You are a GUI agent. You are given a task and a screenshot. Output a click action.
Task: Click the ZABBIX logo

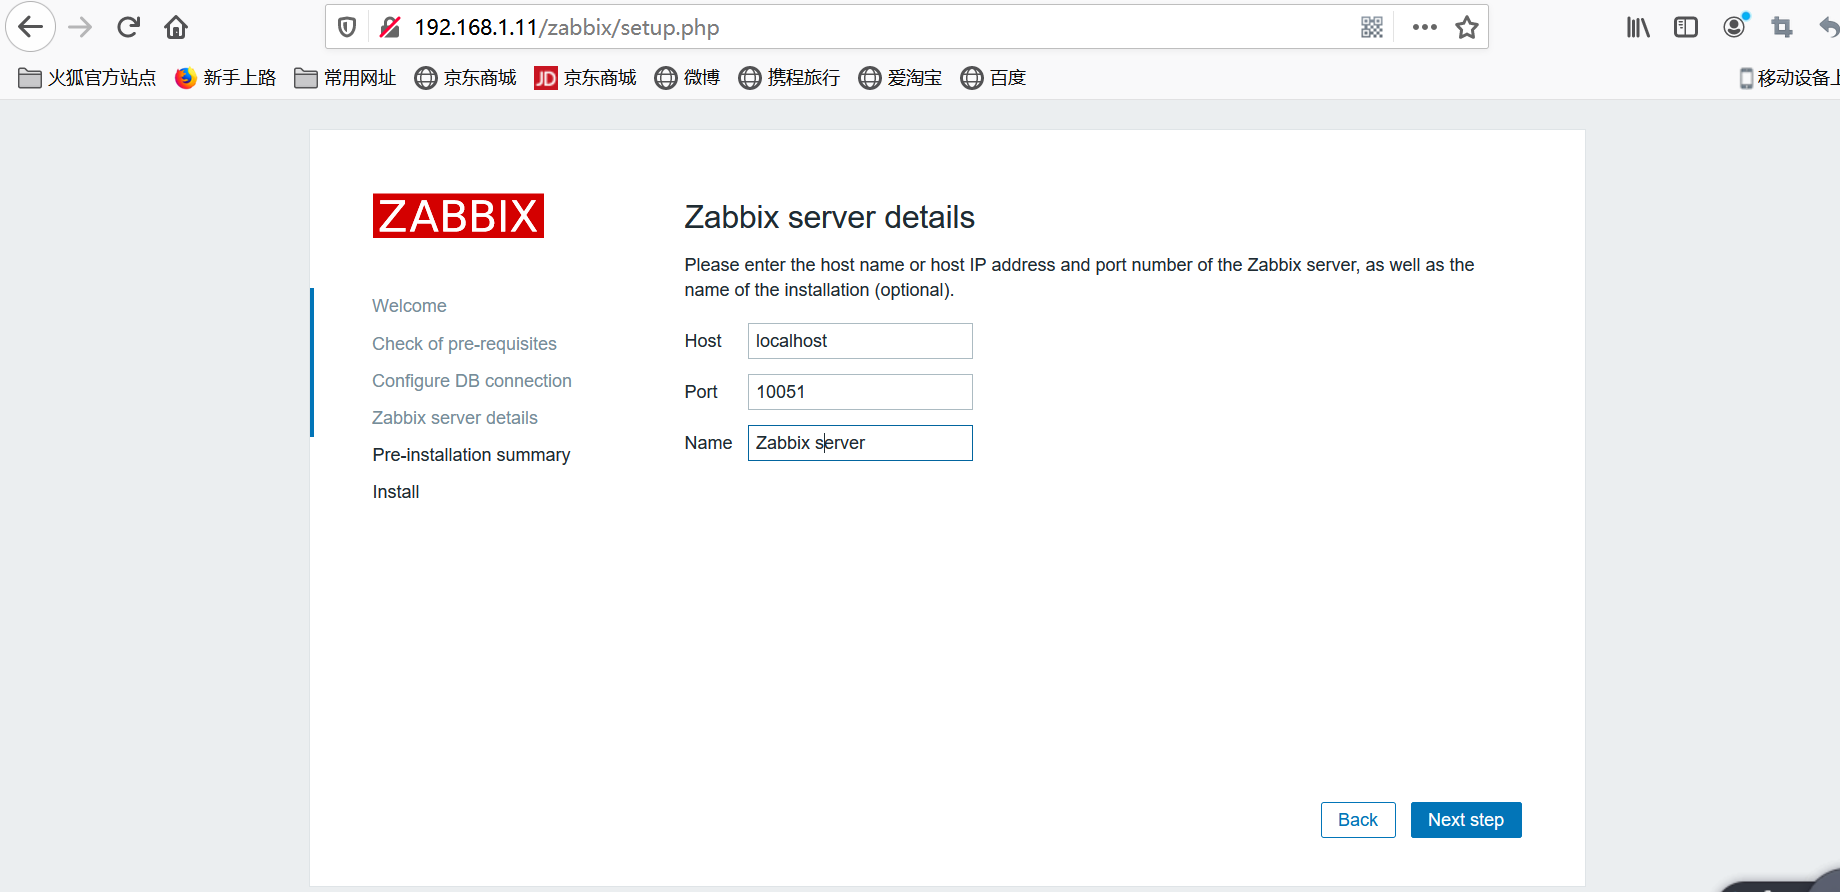click(458, 216)
